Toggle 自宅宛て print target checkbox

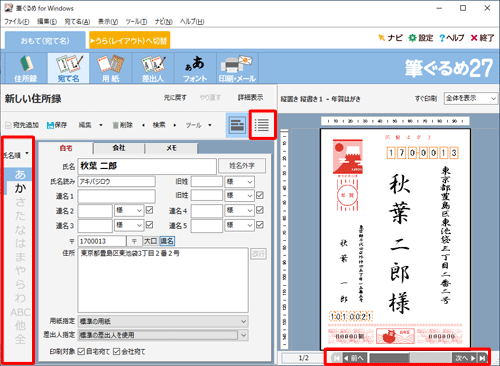81,352
